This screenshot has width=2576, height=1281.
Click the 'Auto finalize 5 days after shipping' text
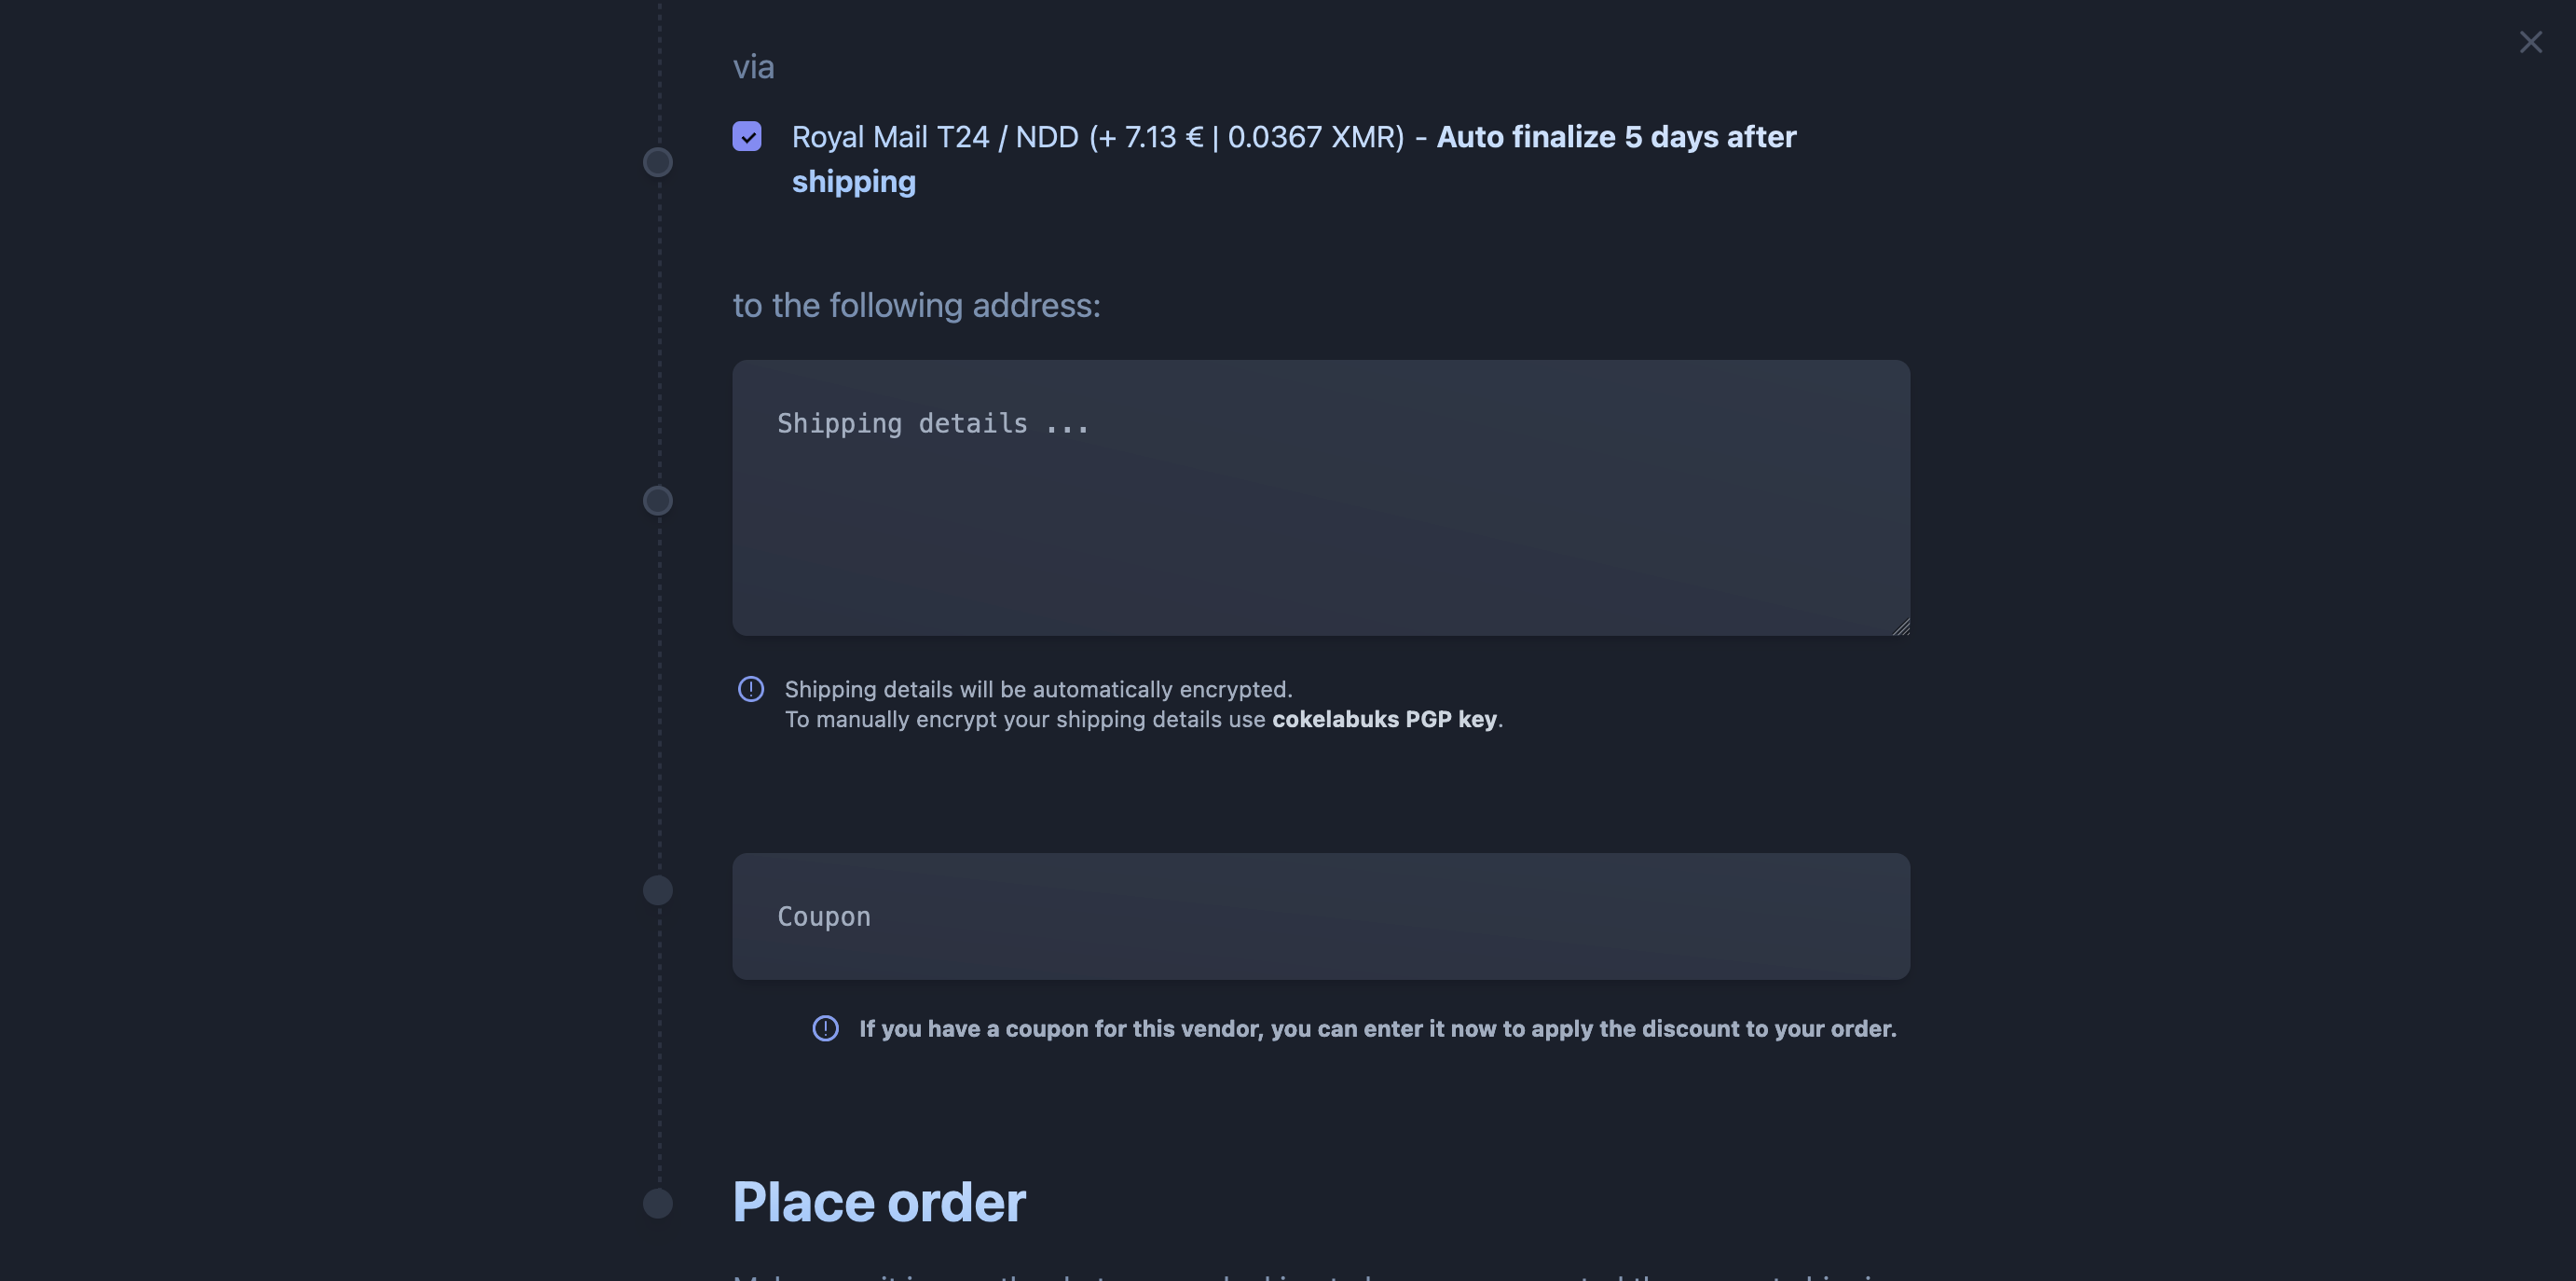pos(1294,159)
